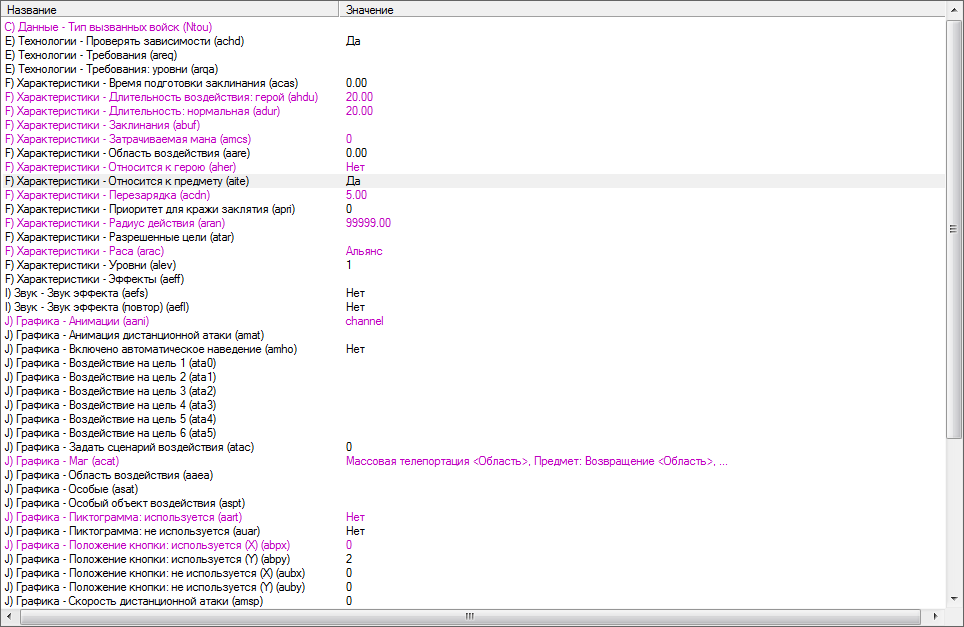The width and height of the screenshot is (964, 627).
Task: Click the vertical scrollbar up arrow
Action: tap(954, 10)
